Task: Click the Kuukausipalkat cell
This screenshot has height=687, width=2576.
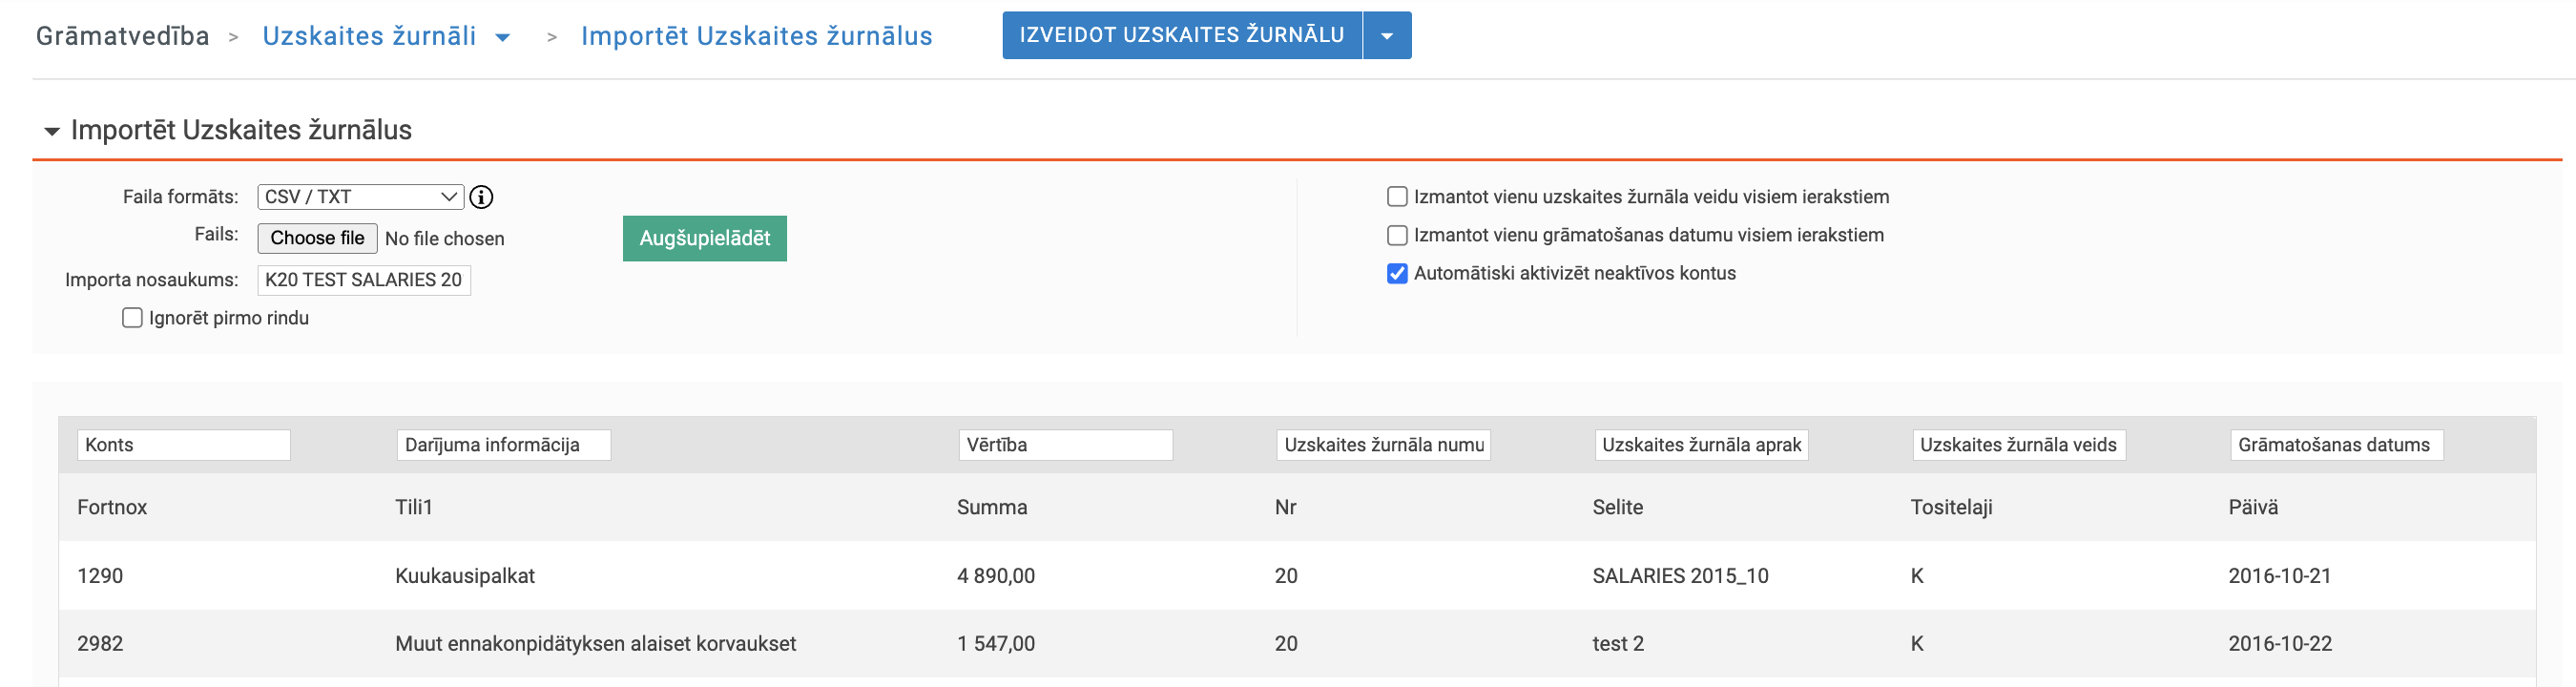Action: point(465,576)
